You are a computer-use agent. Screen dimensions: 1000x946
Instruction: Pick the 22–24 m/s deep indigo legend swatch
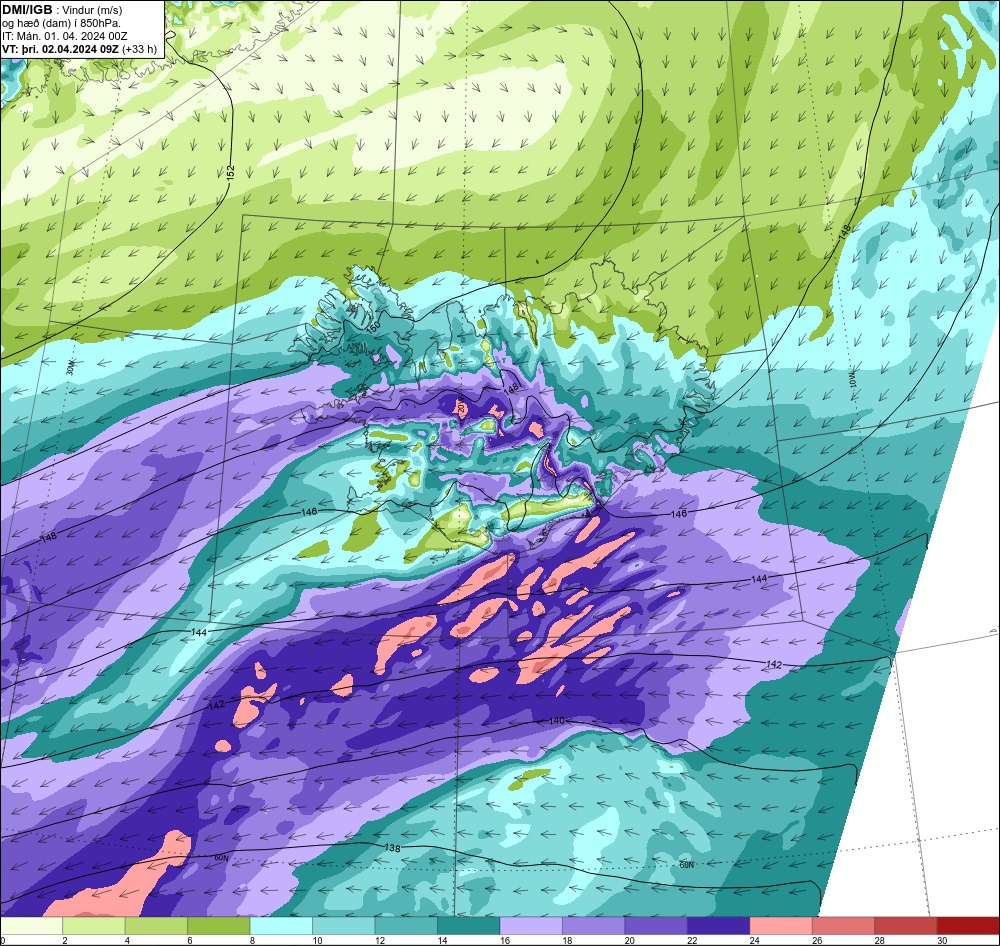point(719,926)
